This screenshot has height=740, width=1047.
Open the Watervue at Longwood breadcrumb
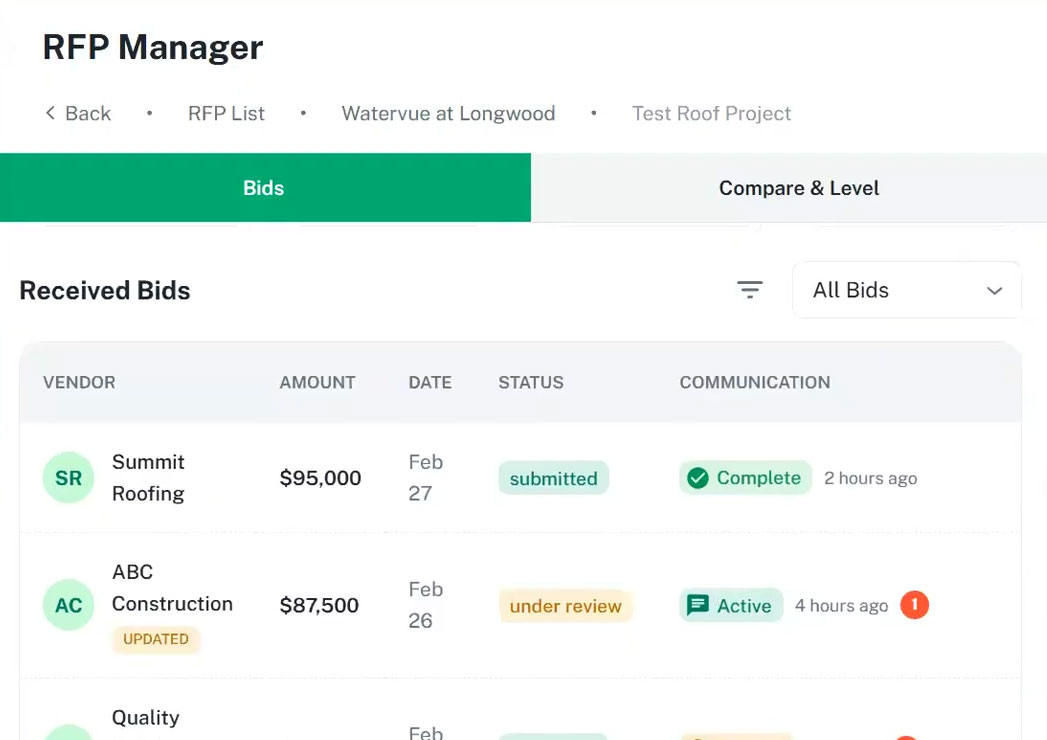point(448,114)
